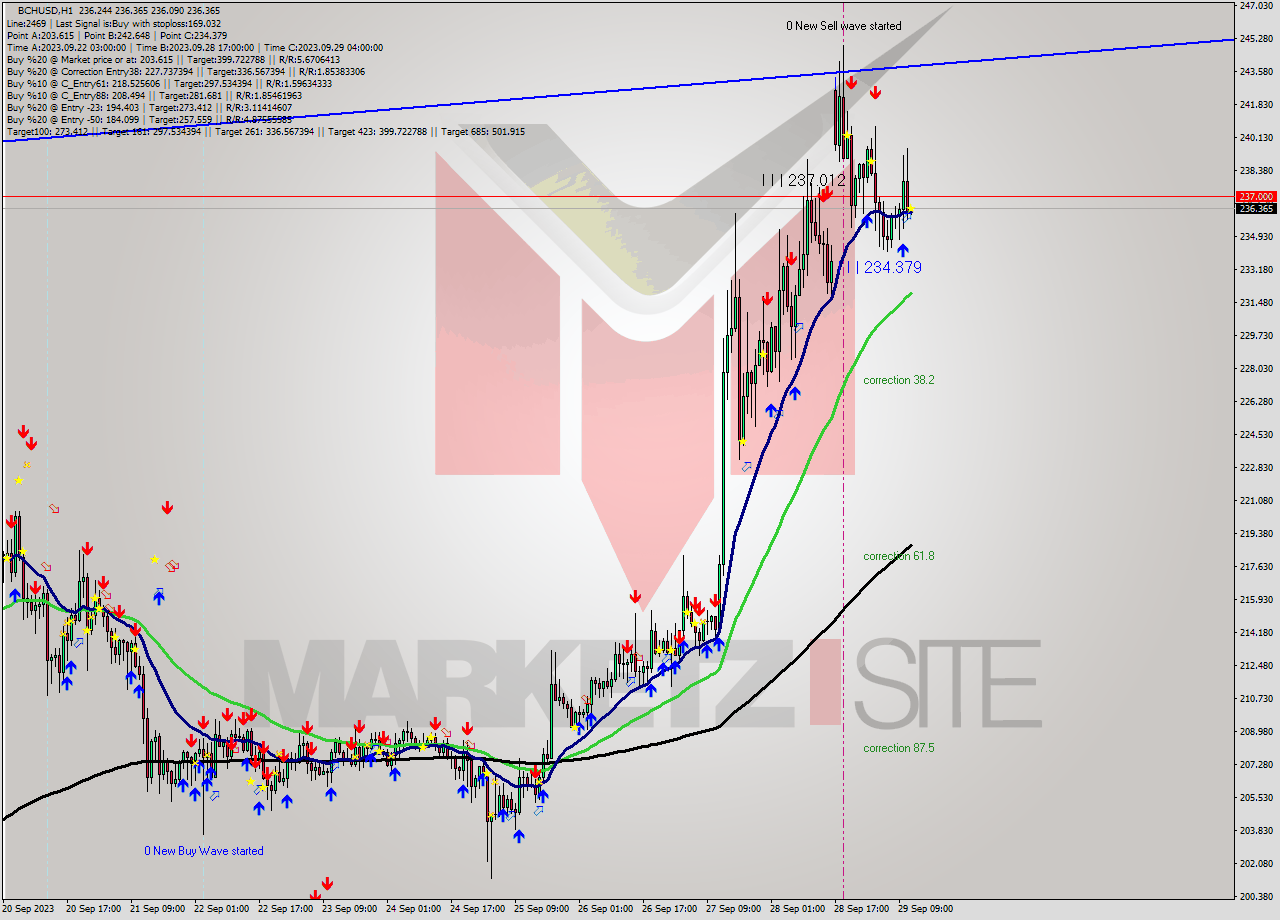Click the '21 Sep 09:00' time label

tap(158, 910)
